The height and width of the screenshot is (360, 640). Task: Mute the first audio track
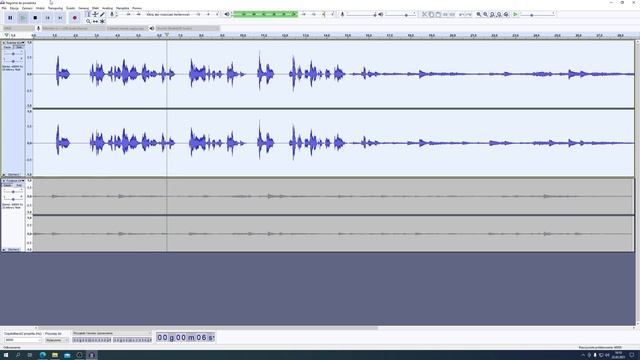(x=8, y=47)
